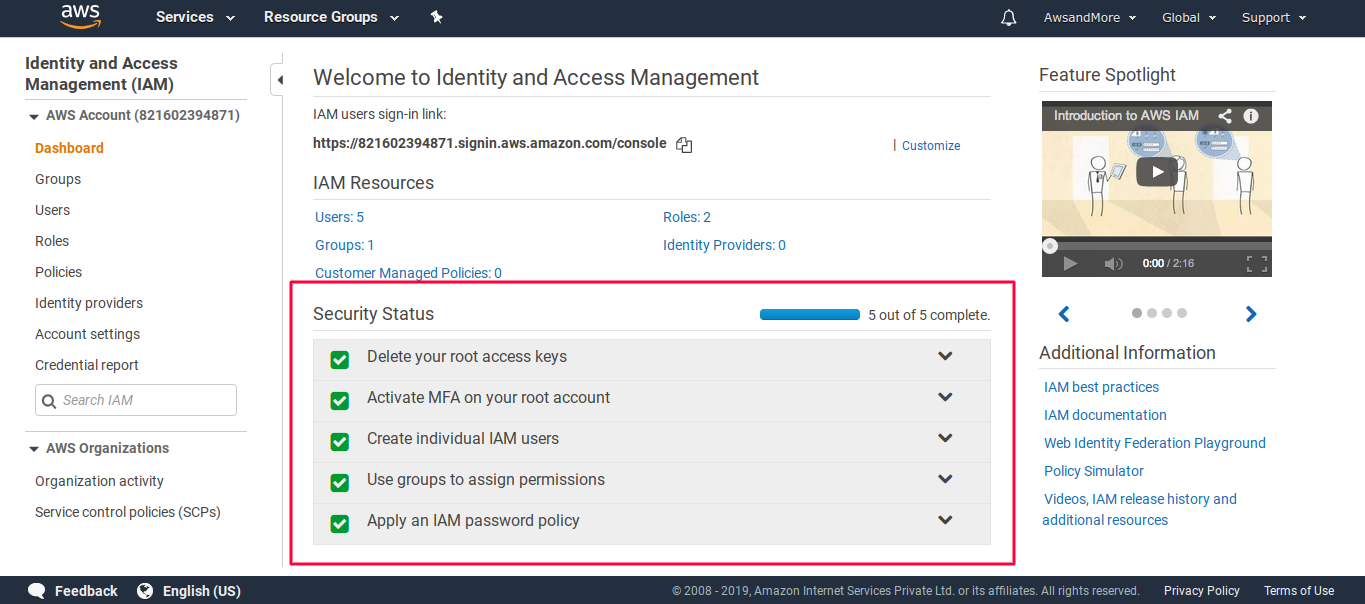Screen dimensions: 1365x604
Task: Open the Support dropdown menu
Action: [1274, 18]
